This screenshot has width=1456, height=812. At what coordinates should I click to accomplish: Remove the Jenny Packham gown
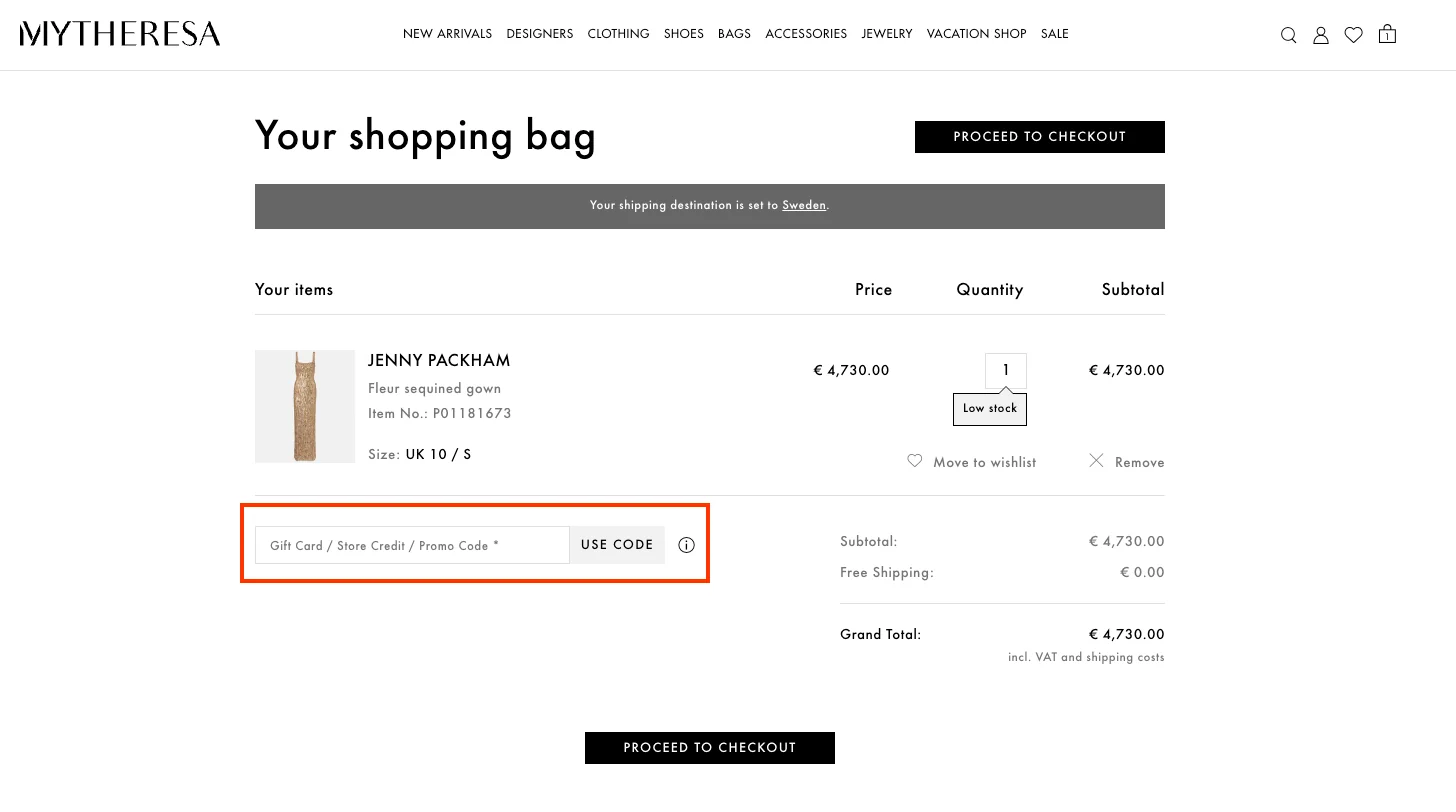coord(1127,462)
